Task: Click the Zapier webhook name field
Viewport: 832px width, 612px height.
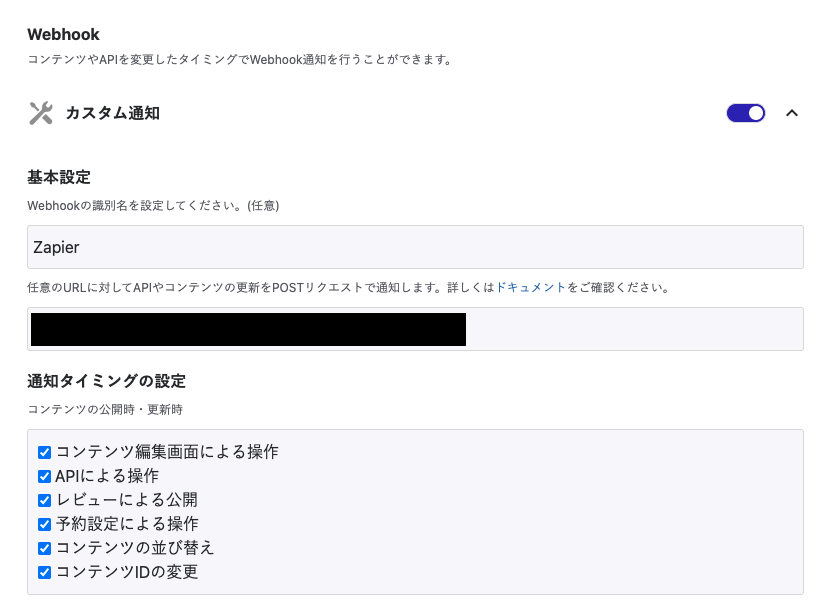Action: [415, 247]
